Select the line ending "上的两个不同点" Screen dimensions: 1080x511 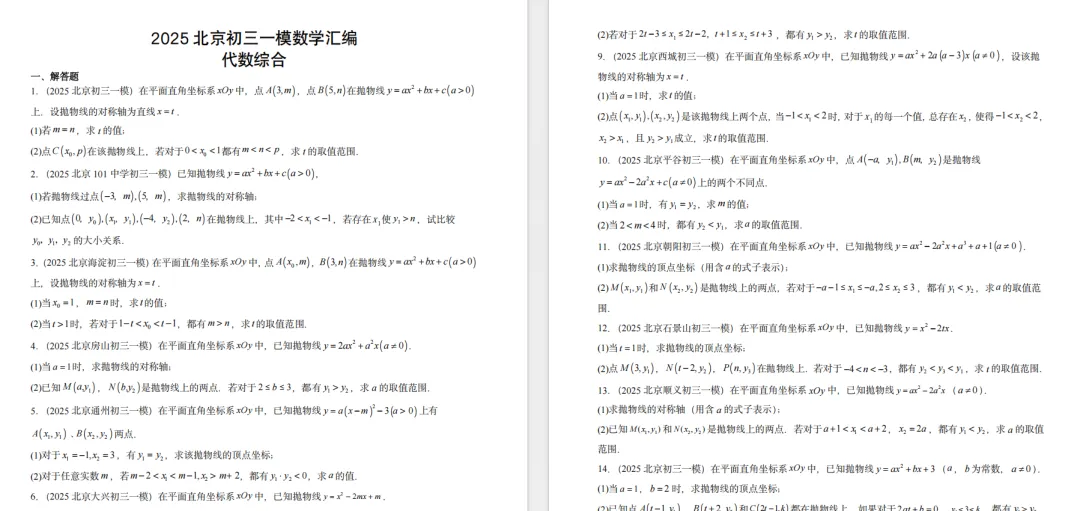[x=683, y=183]
